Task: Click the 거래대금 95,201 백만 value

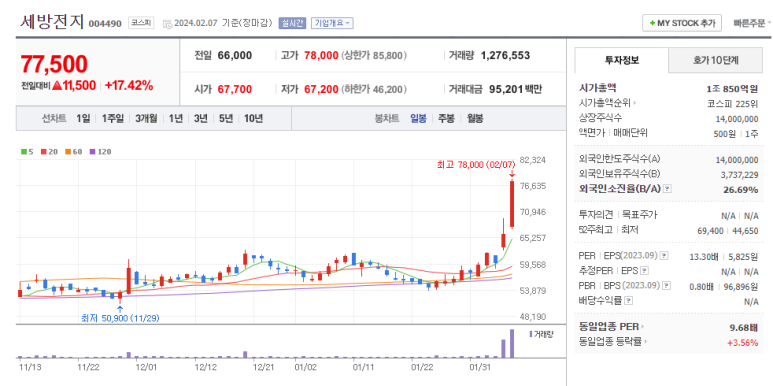Action: coord(515,89)
